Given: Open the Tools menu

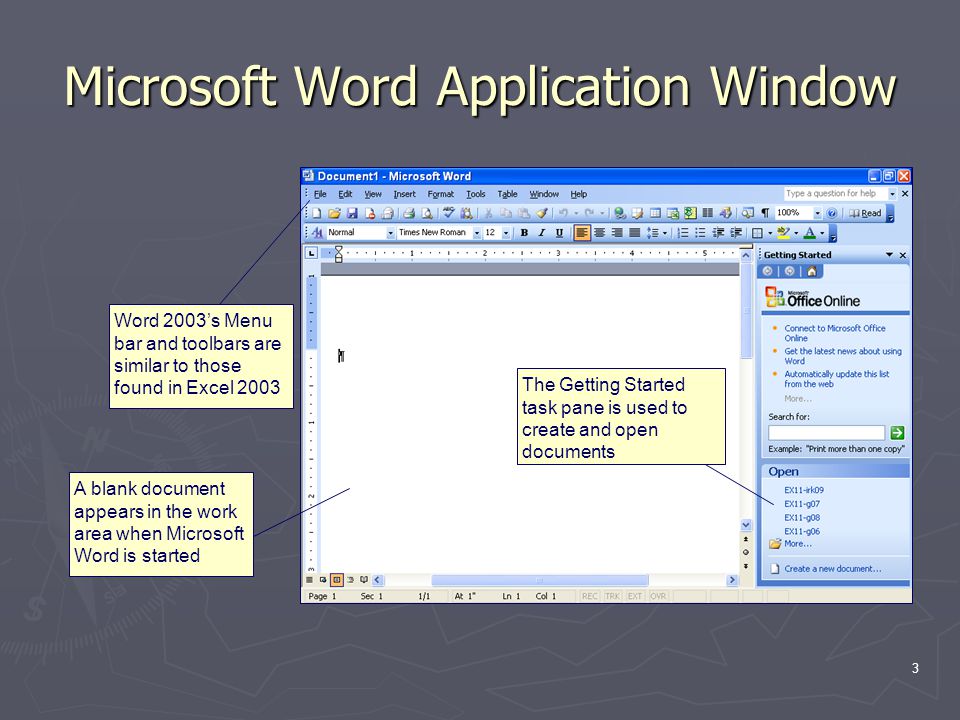Looking at the screenshot, I should click(x=476, y=194).
